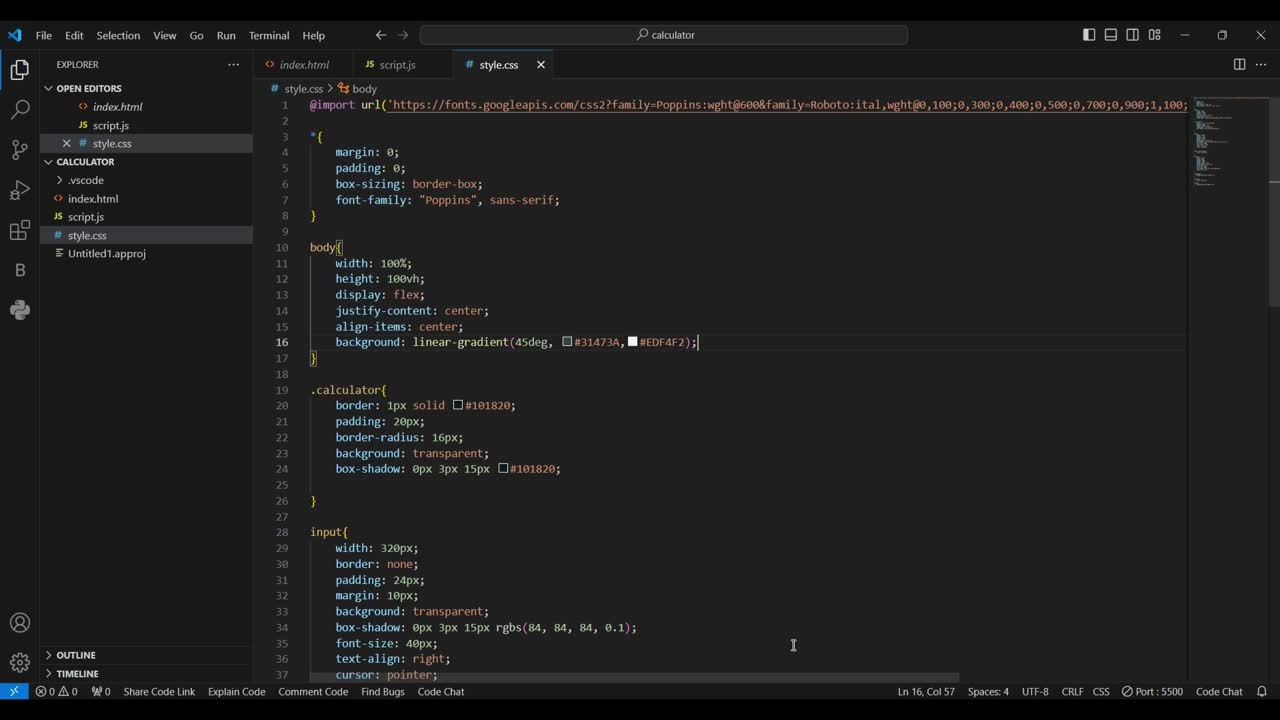The width and height of the screenshot is (1280, 720).
Task: Open Run and Debug view
Action: pyautogui.click(x=20, y=190)
